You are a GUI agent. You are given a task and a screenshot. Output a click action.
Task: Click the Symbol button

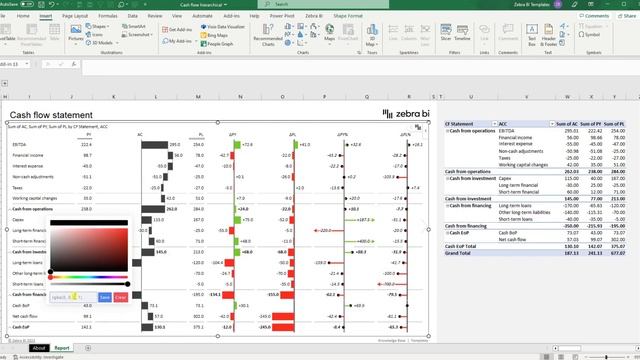click(x=589, y=35)
